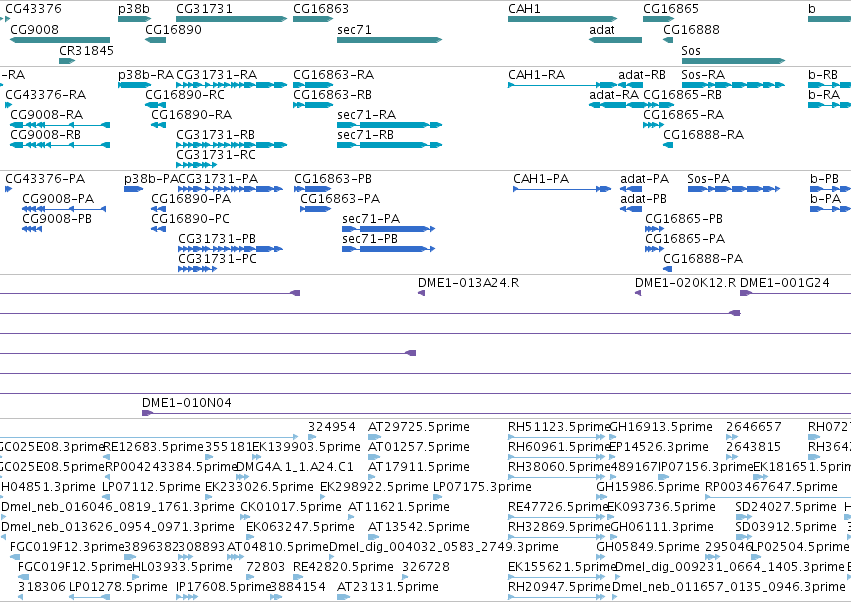Screen dimensions: 851x602
Task: Click the CG16890-PC protein label
Action: (x=190, y=219)
